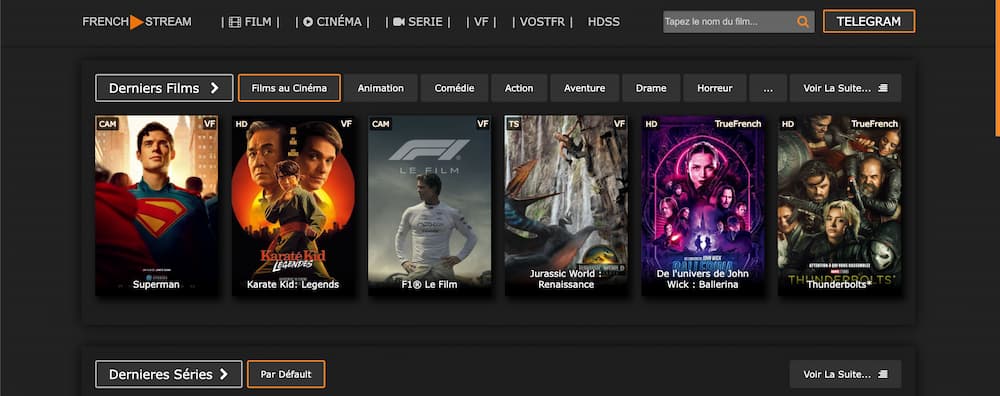Click the orange page scrollbar thumb
The image size is (1000, 396).
click(x=997, y=68)
